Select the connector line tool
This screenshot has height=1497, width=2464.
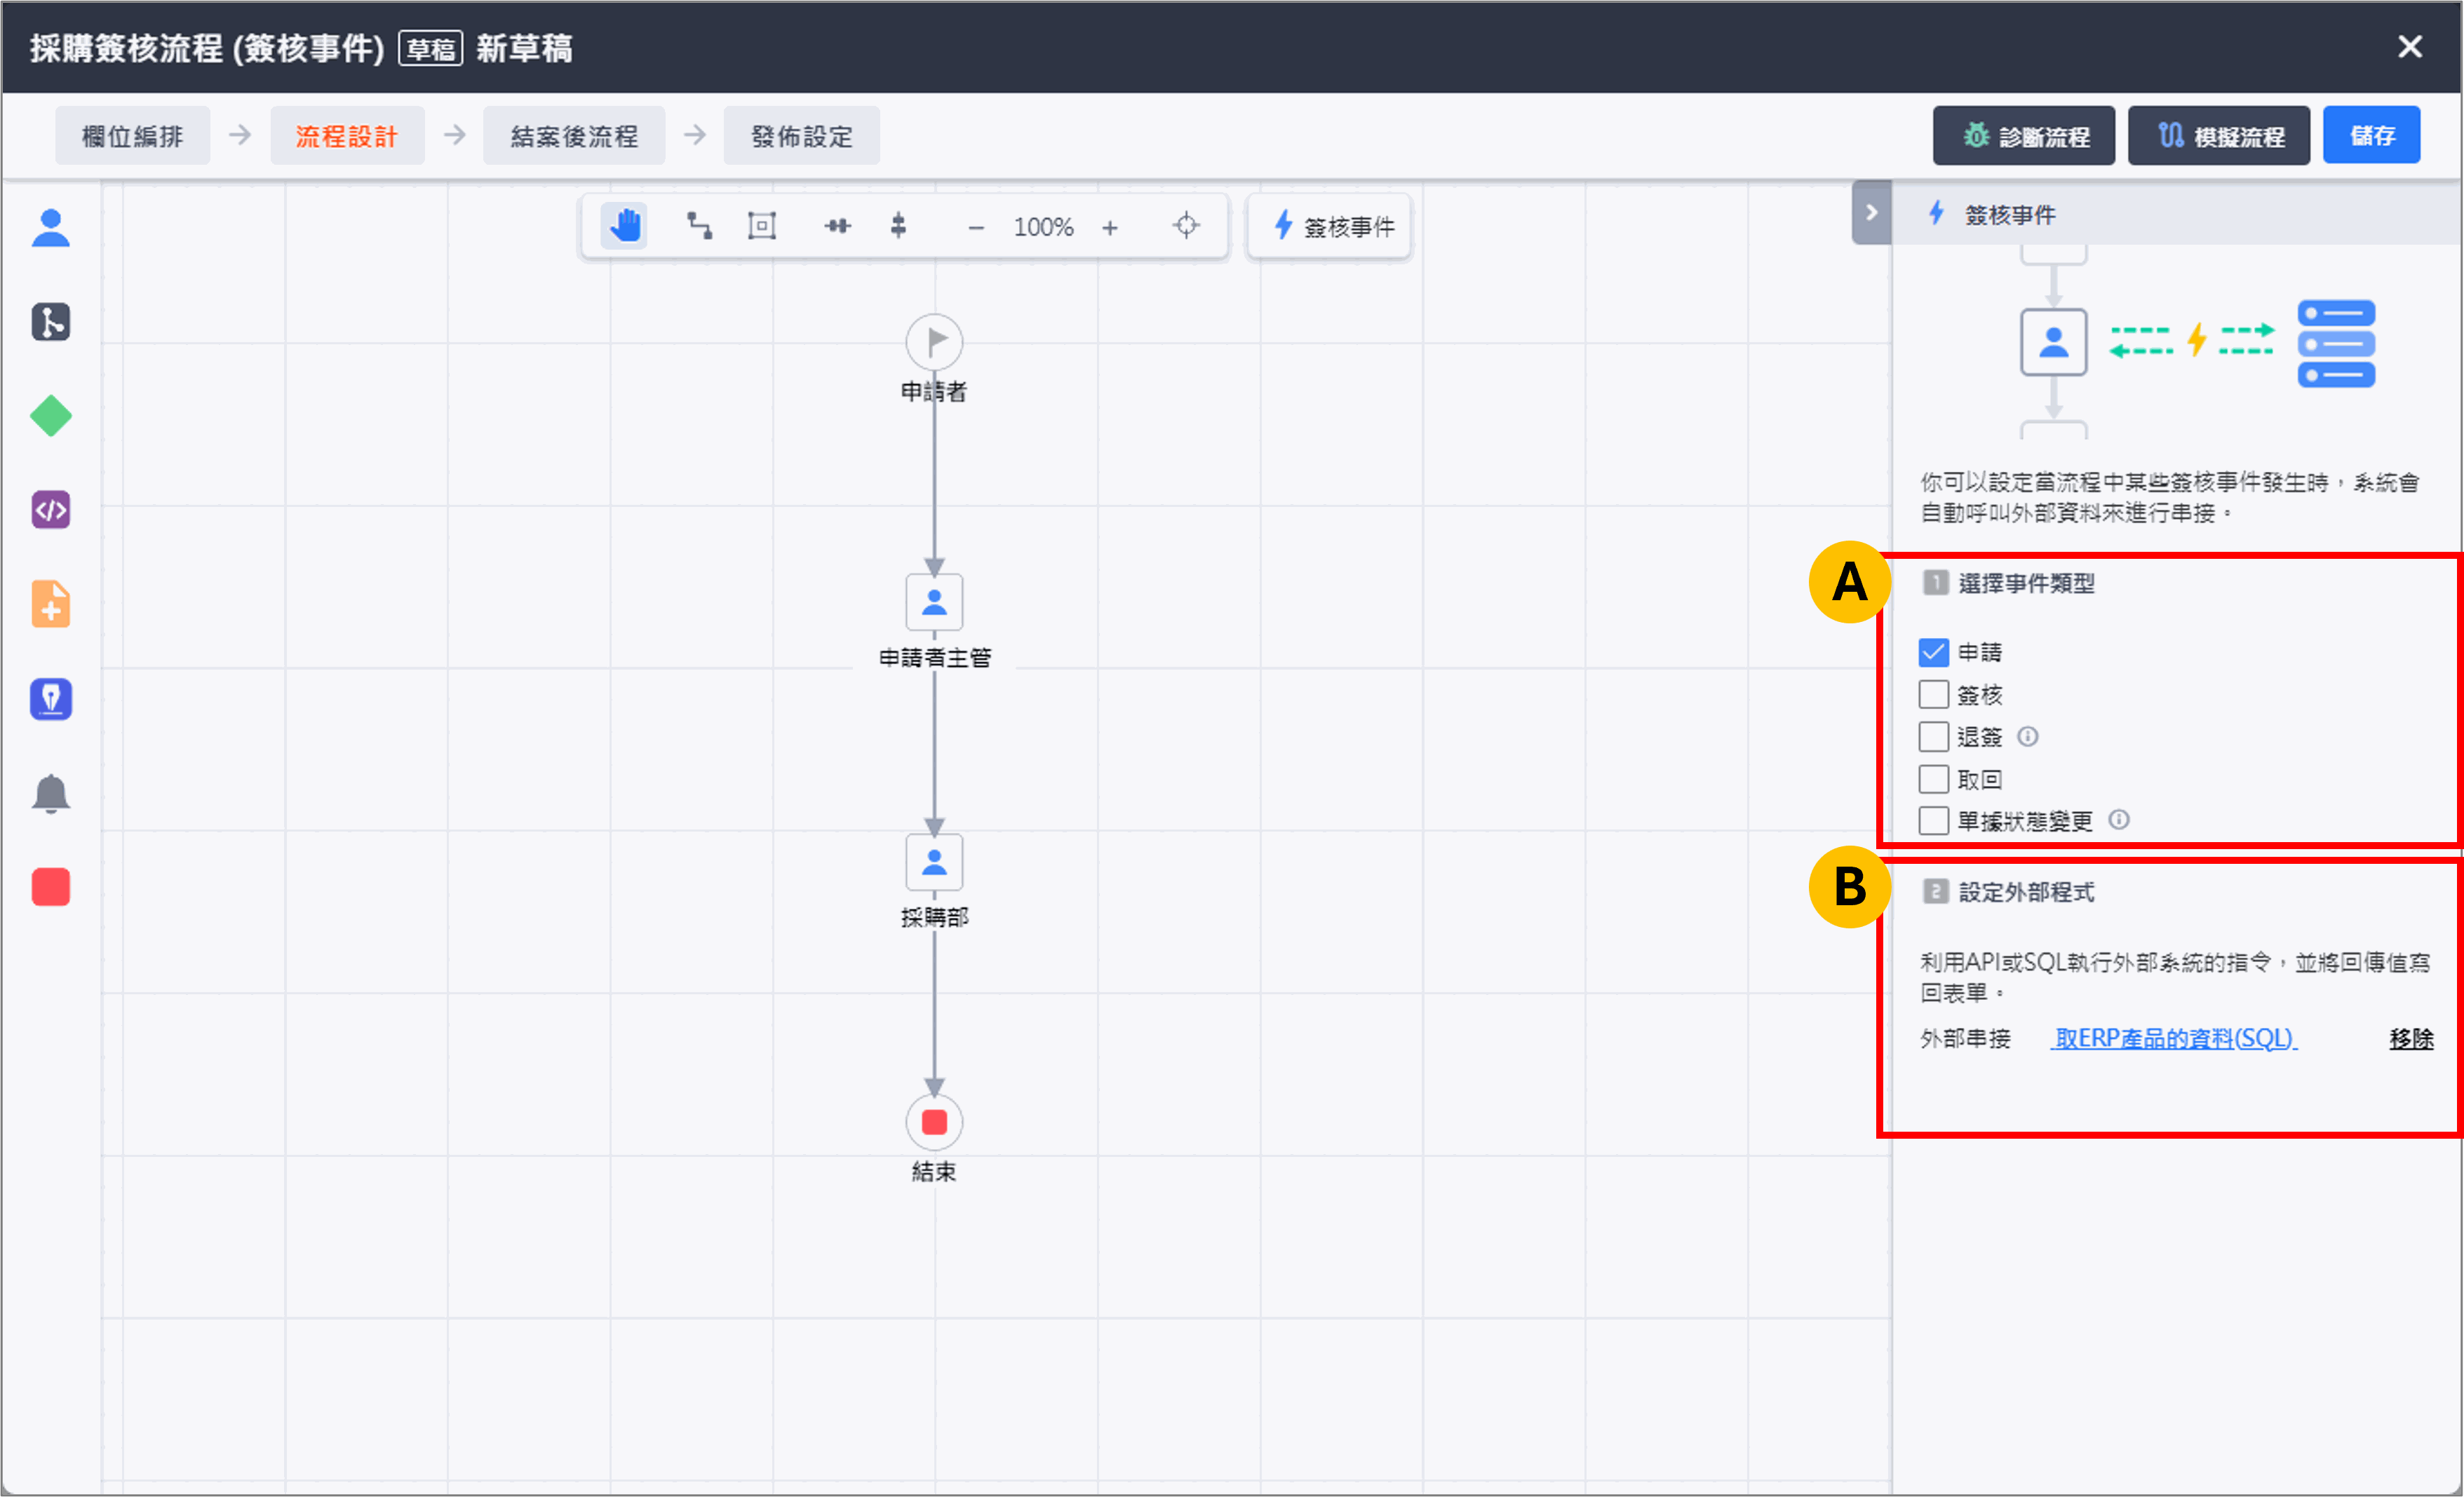[x=699, y=226]
